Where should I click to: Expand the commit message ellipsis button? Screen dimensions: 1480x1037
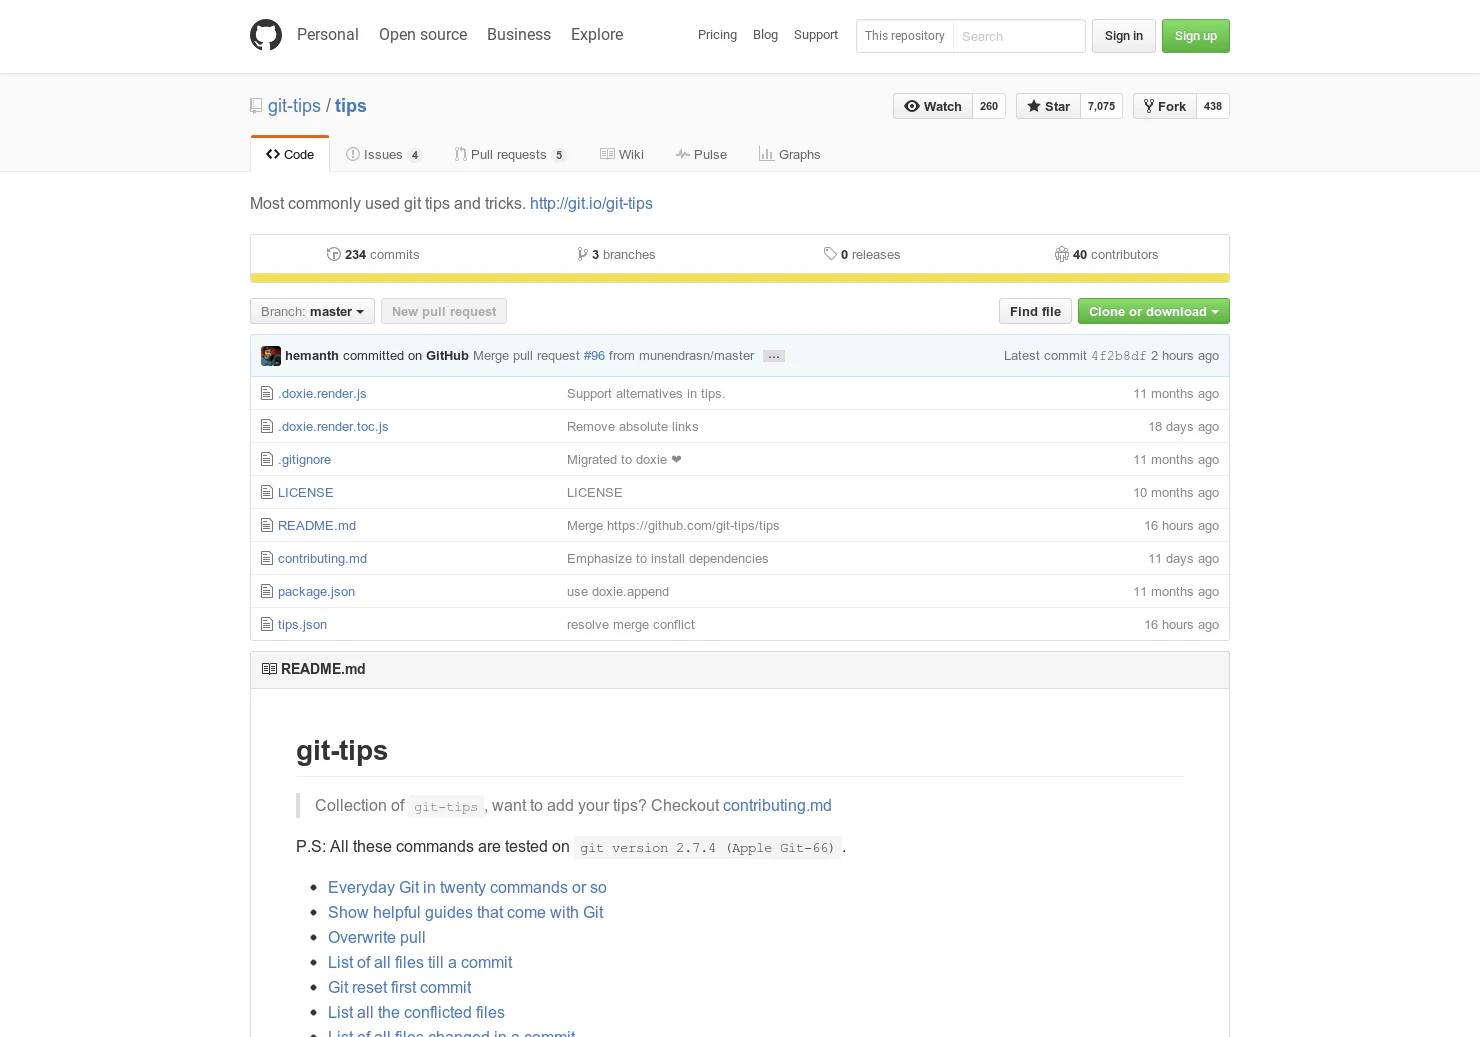(774, 356)
